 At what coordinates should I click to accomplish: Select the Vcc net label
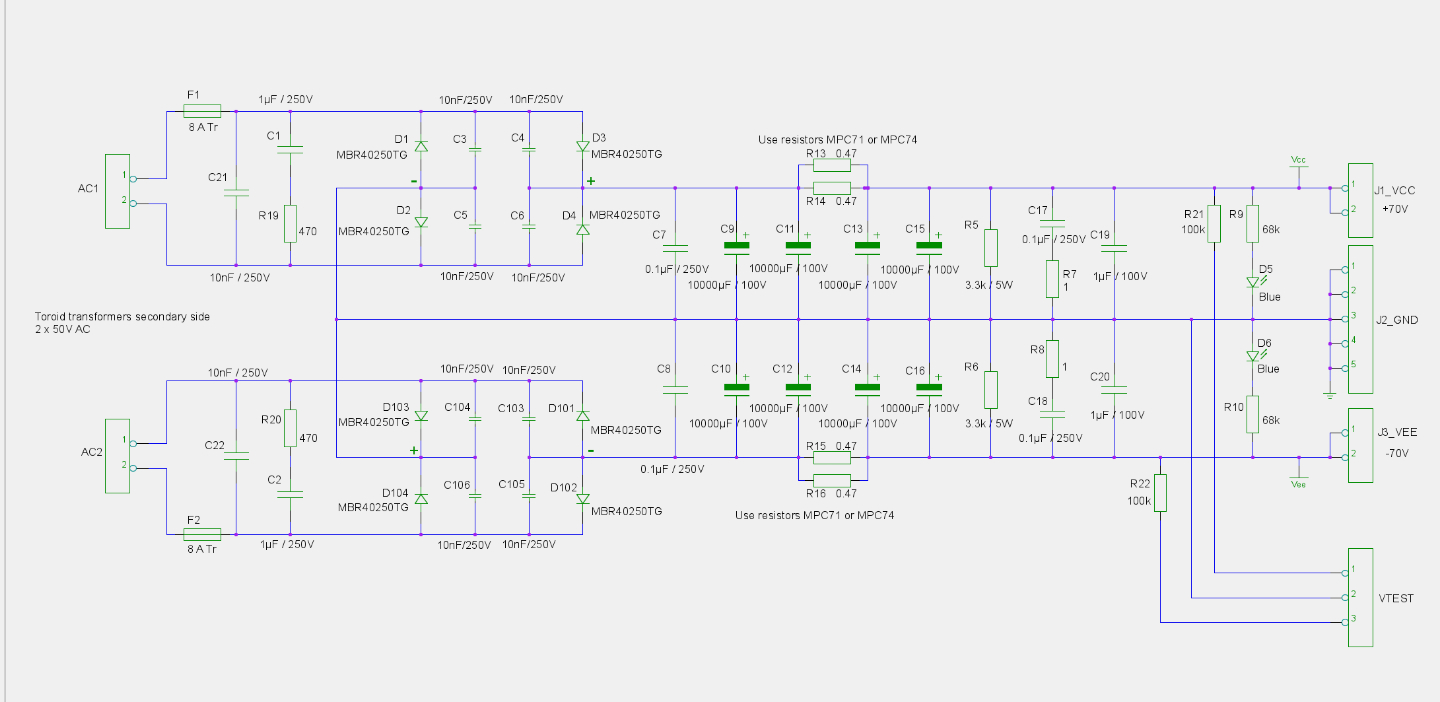click(x=1298, y=160)
